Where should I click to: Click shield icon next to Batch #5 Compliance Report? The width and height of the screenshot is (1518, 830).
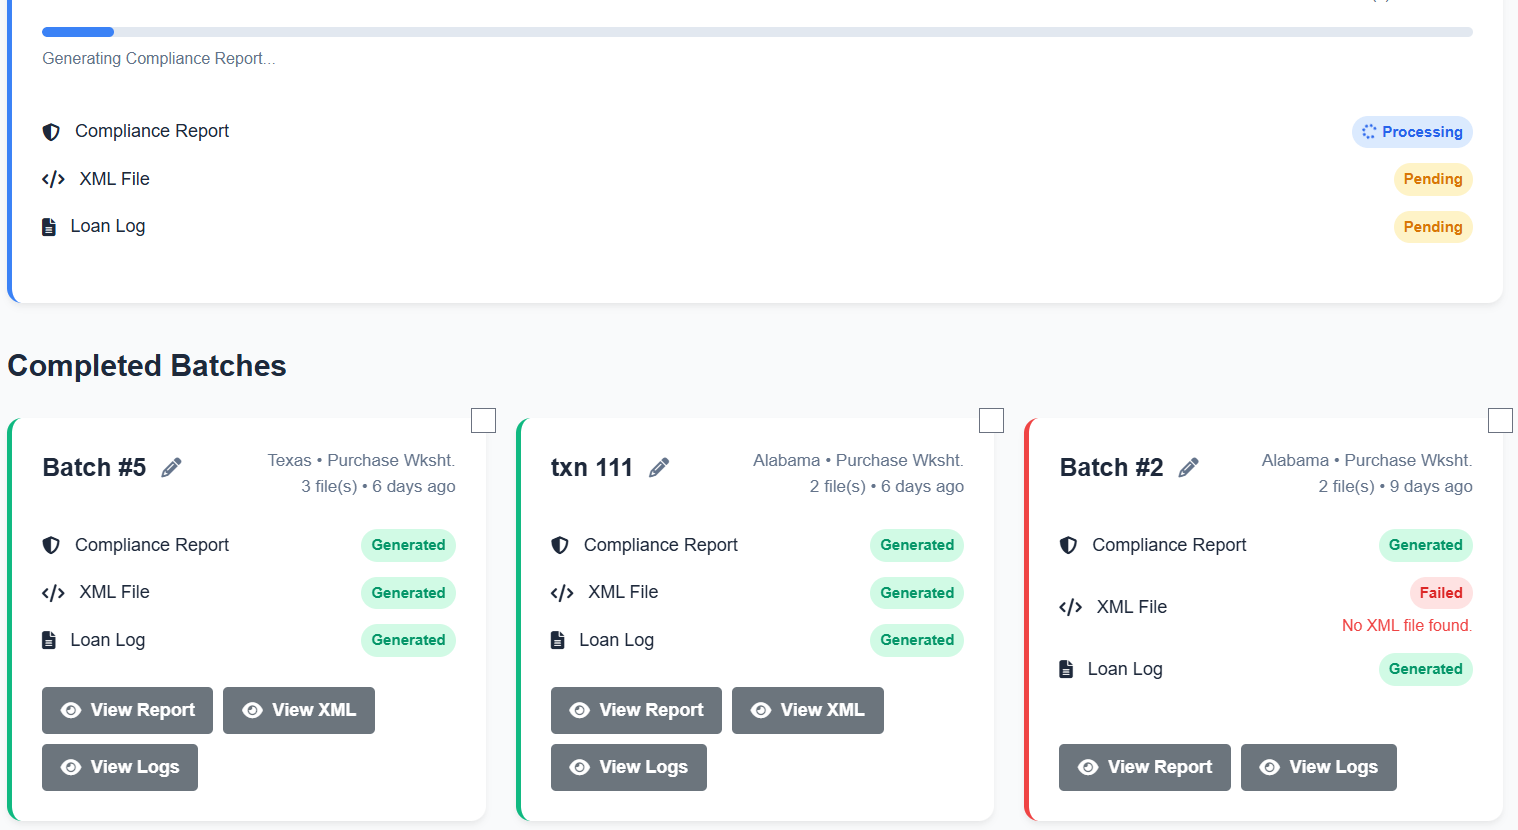point(51,545)
